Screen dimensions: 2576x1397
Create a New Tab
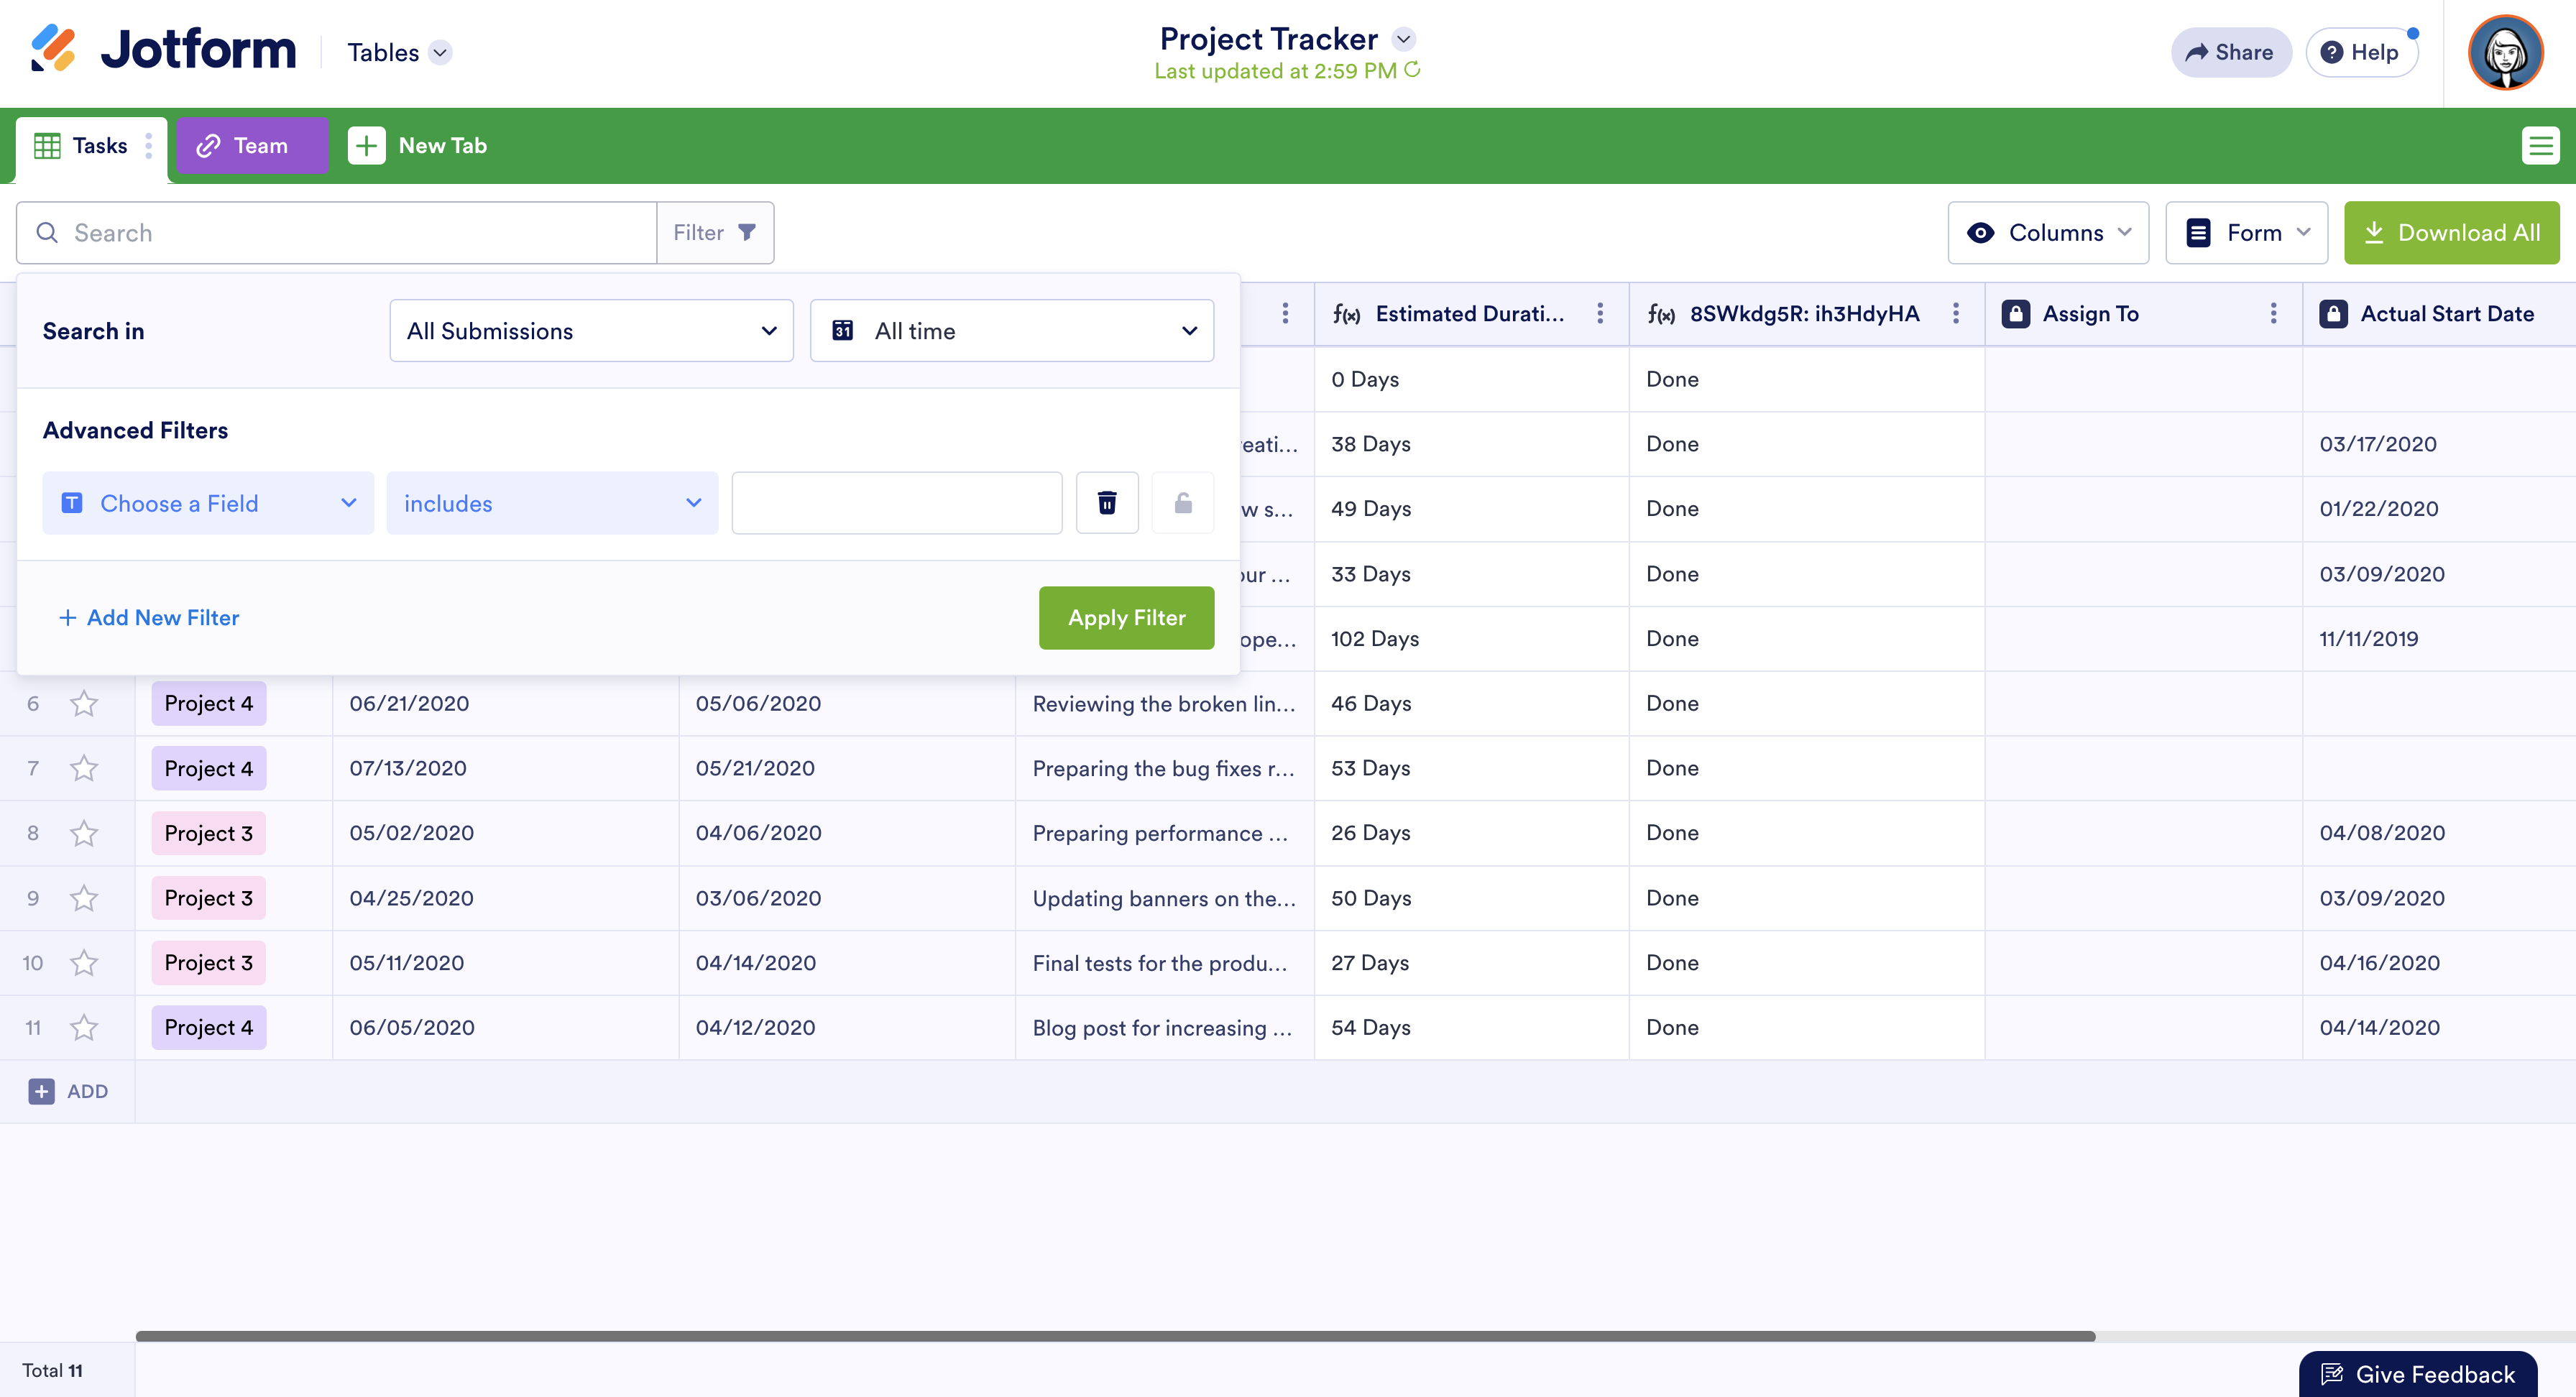coord(418,146)
